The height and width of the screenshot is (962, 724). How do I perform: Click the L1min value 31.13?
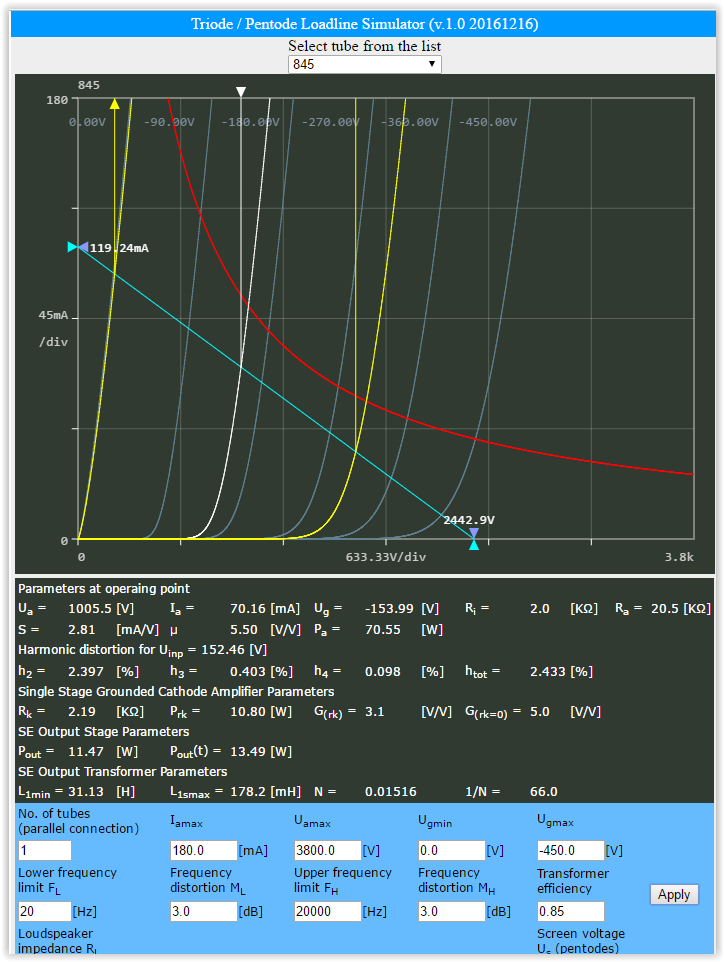[86, 791]
